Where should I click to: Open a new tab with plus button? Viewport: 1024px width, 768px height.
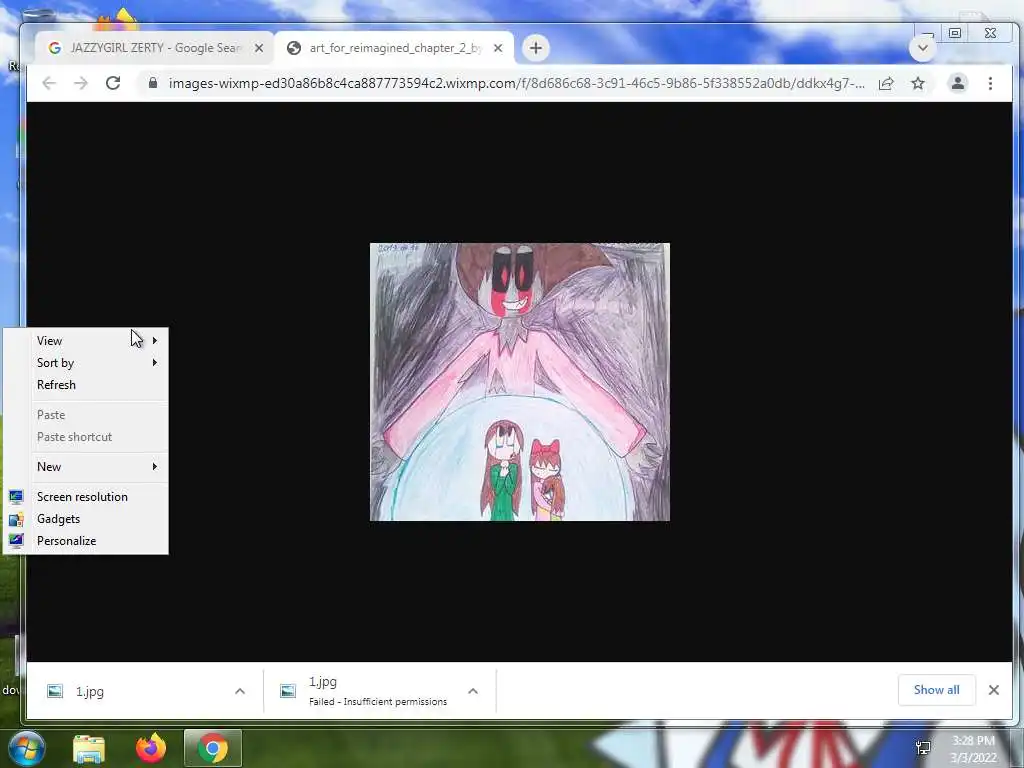pyautogui.click(x=536, y=48)
